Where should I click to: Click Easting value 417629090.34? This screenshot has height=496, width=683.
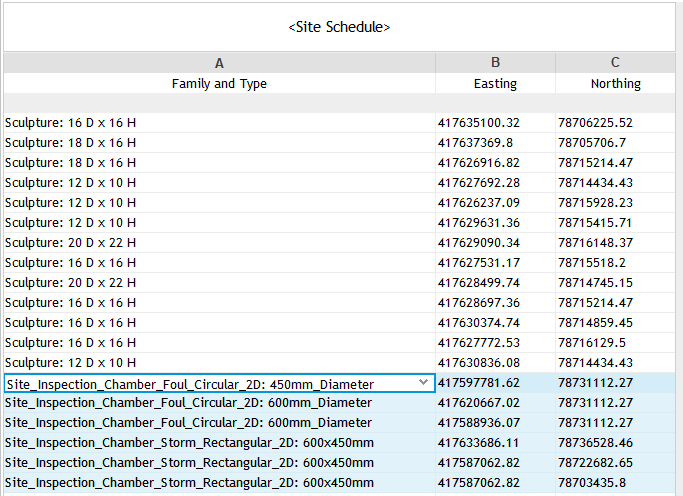tap(479, 243)
